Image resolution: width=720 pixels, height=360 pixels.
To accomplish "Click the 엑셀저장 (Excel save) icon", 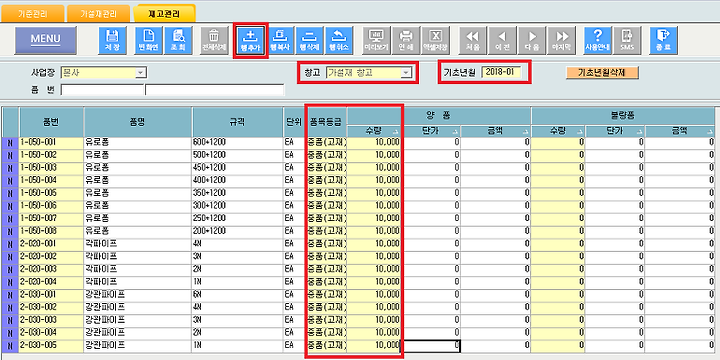I will point(435,40).
